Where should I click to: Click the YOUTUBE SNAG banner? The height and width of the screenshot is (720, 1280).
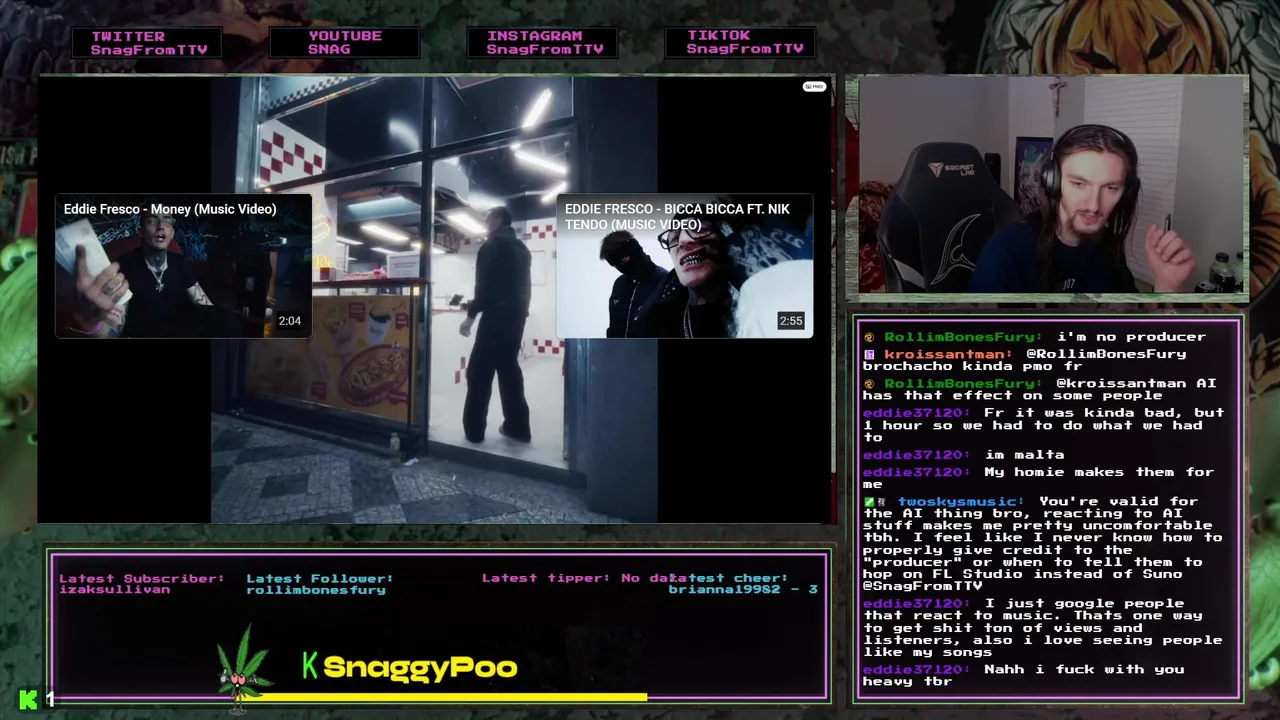pos(344,42)
